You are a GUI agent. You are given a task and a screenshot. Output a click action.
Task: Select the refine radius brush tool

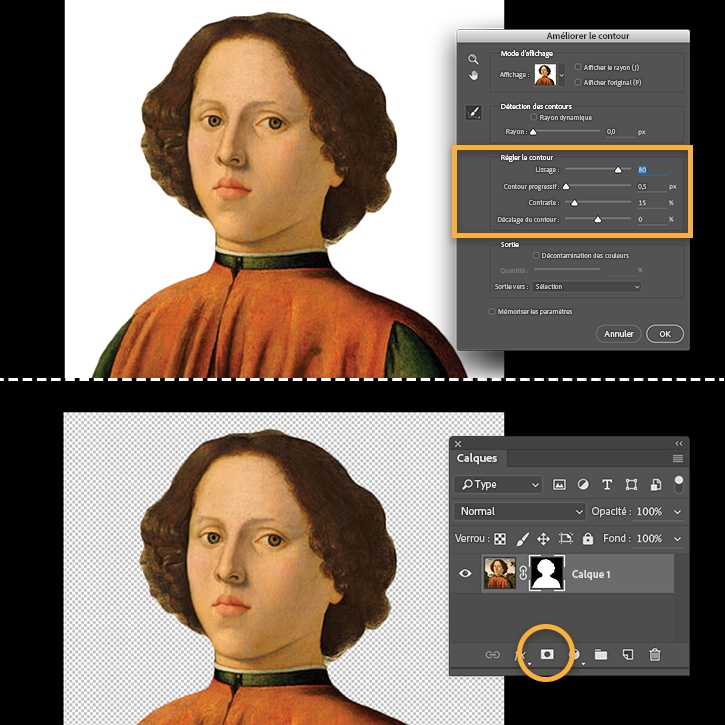473,112
